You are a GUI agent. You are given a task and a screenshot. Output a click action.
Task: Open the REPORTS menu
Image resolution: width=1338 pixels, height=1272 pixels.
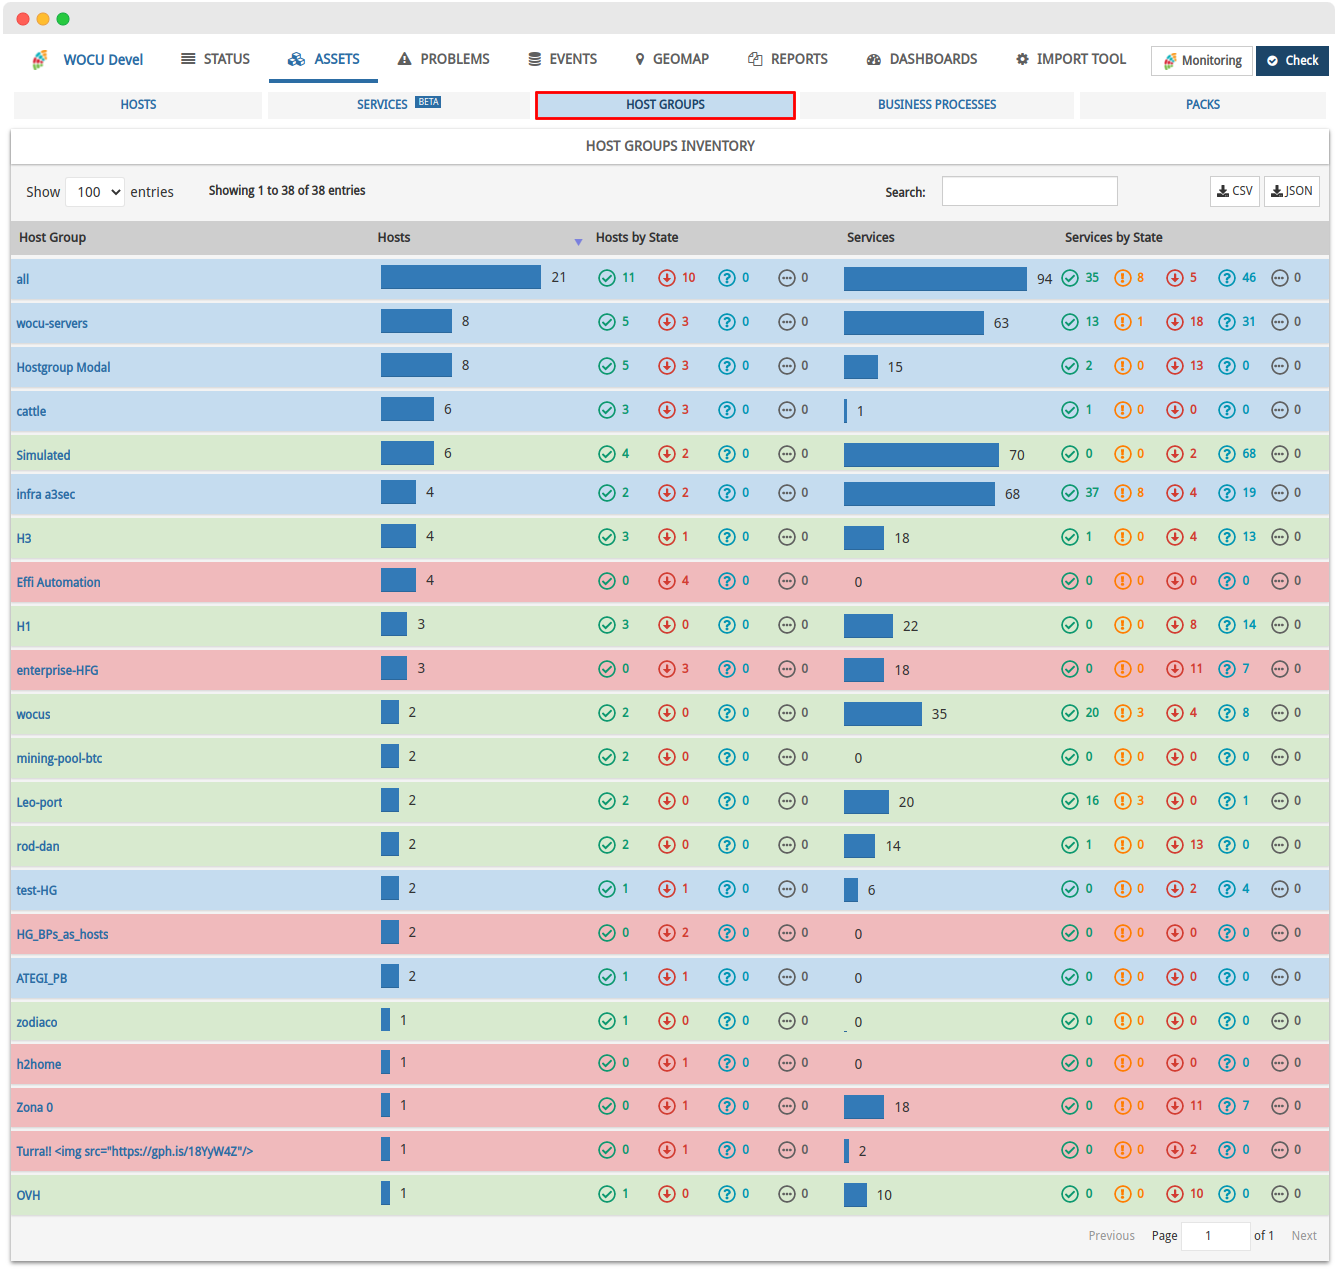click(x=788, y=59)
